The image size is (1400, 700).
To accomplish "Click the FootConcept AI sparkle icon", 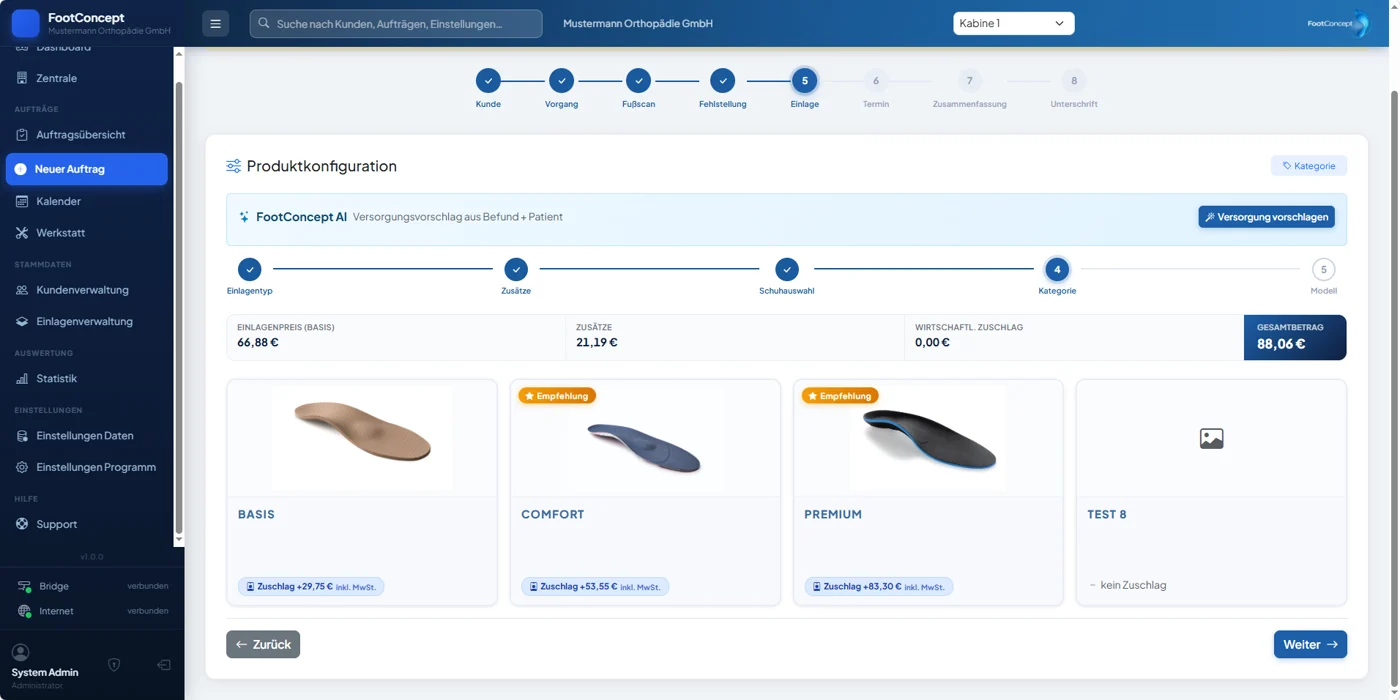I will point(244,217).
